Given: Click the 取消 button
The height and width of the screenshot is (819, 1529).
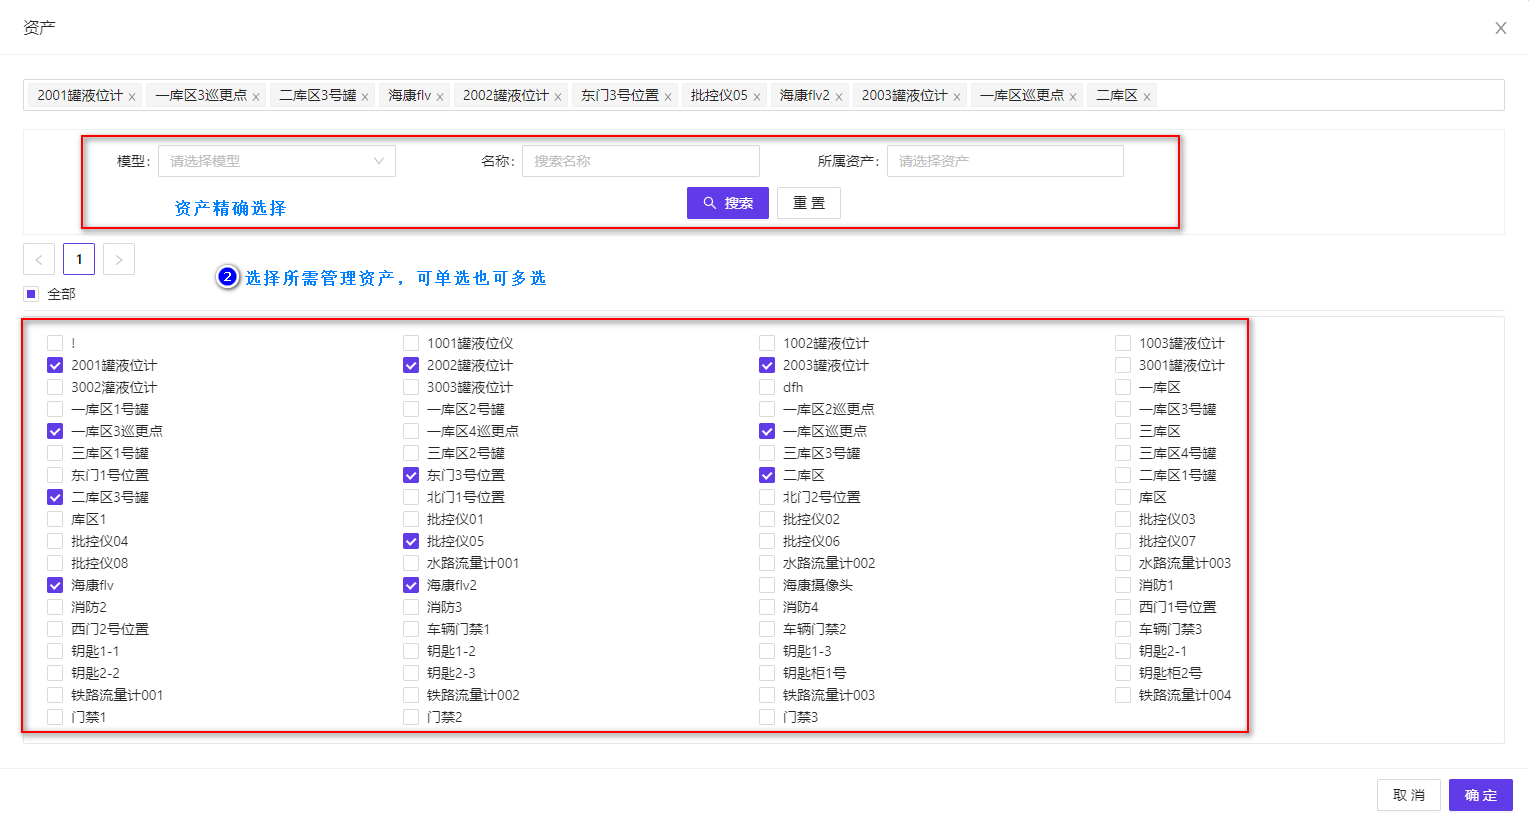Looking at the screenshot, I should pyautogui.click(x=1409, y=795).
